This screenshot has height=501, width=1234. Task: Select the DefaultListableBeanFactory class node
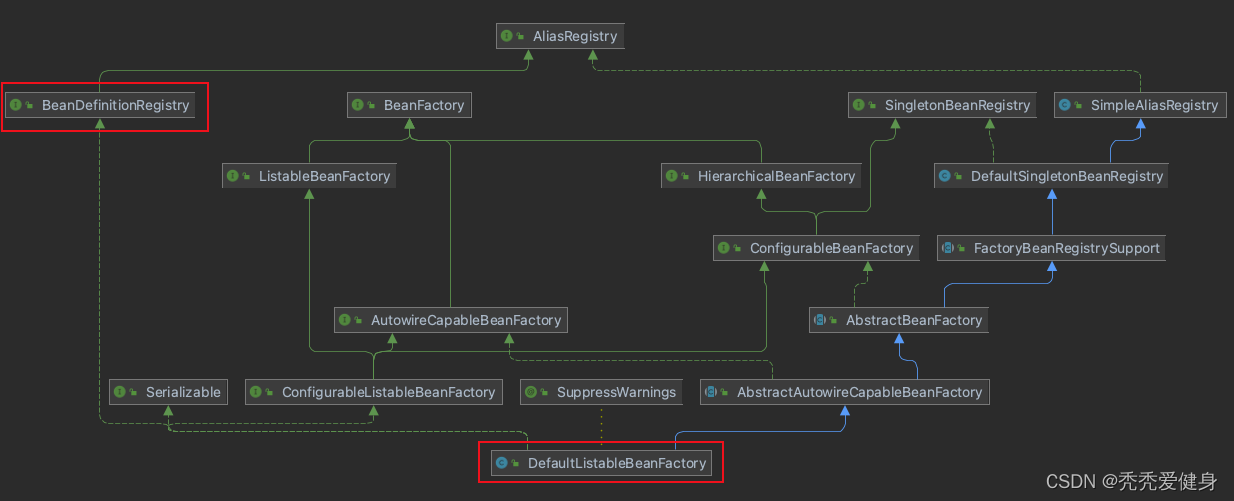tap(602, 463)
